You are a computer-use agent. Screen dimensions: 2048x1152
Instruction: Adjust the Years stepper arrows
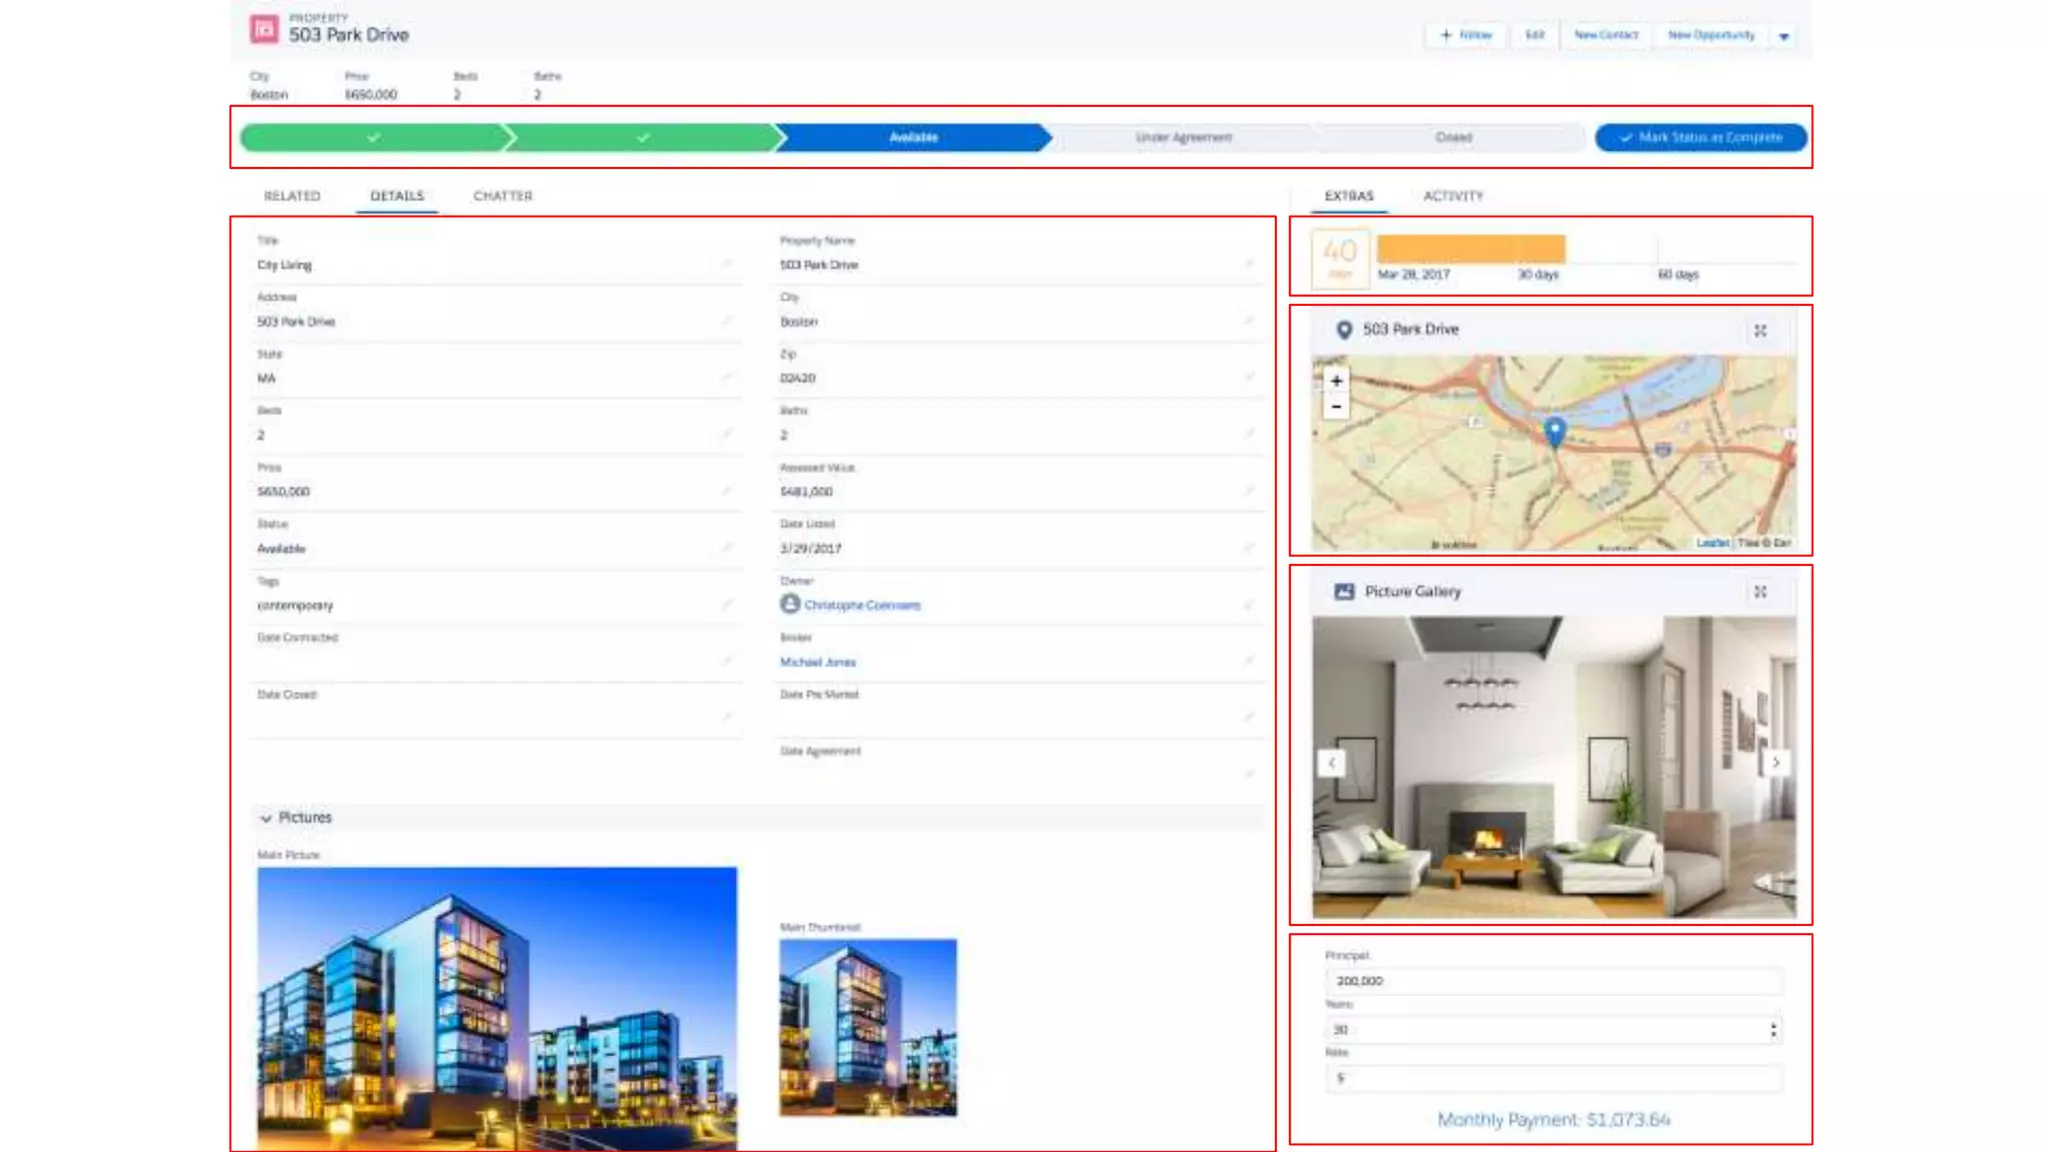[1773, 1030]
